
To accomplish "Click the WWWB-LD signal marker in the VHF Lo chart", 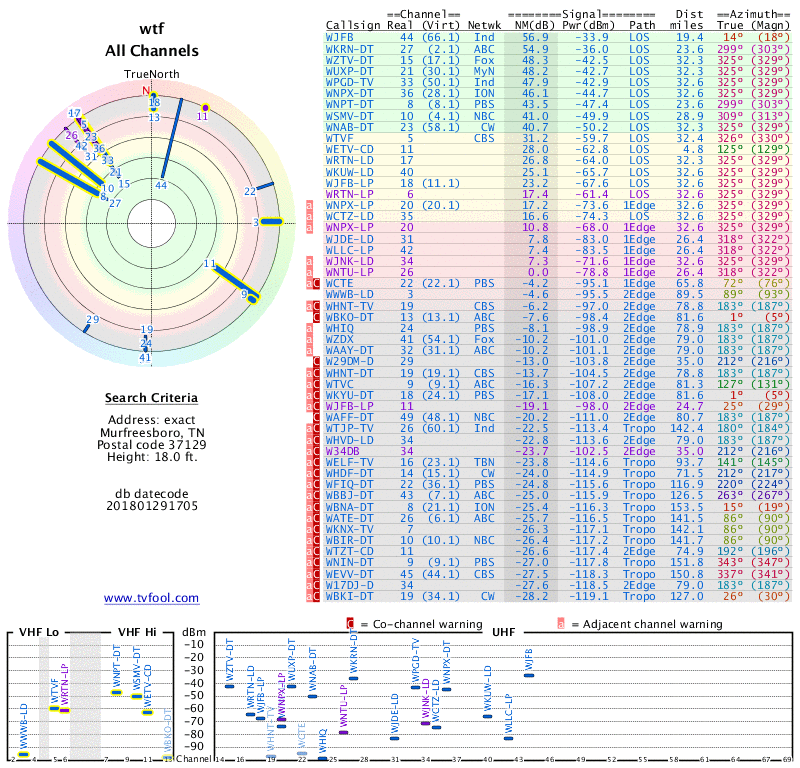I will [x=23, y=754].
